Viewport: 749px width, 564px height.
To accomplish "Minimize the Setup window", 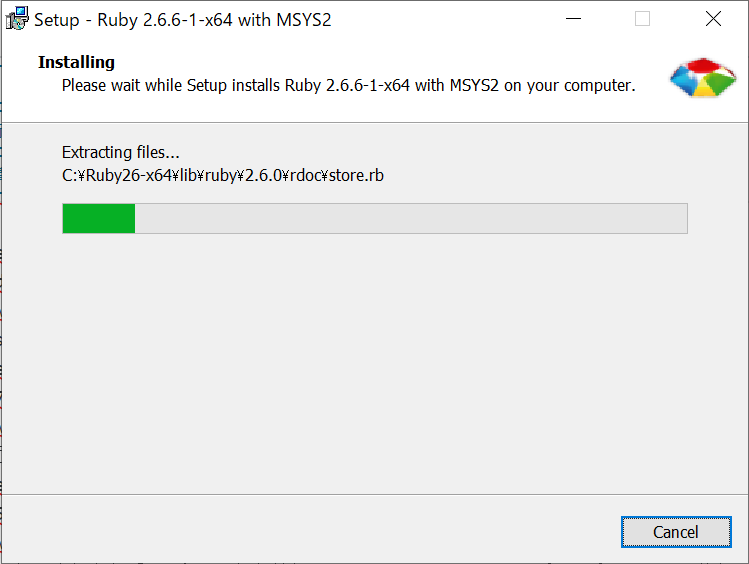I will [x=573, y=19].
